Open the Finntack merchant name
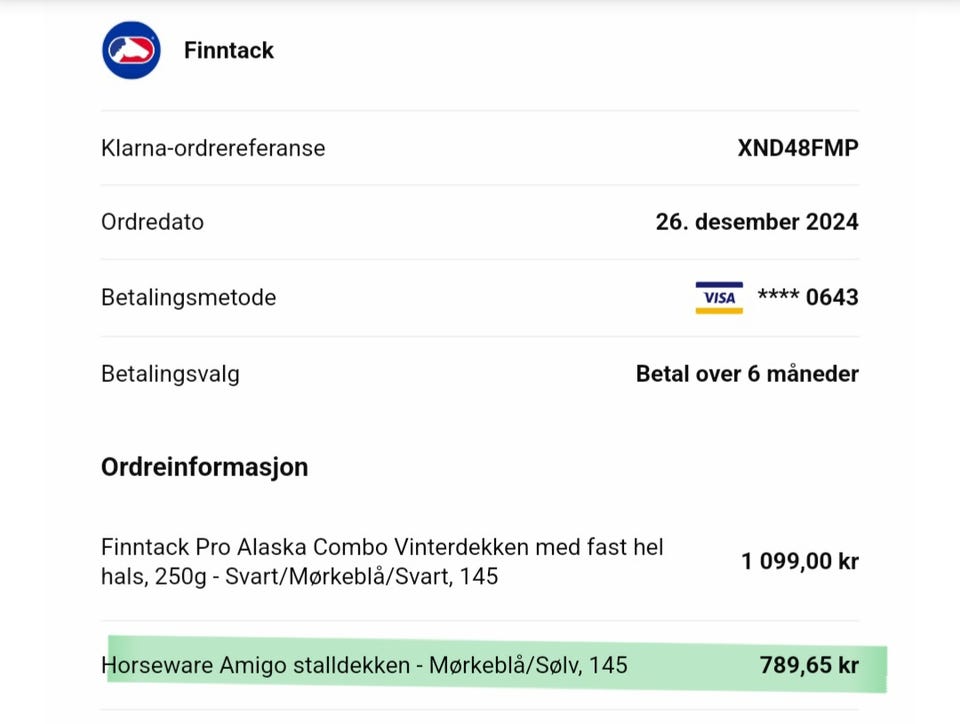This screenshot has width=960, height=724. point(229,51)
